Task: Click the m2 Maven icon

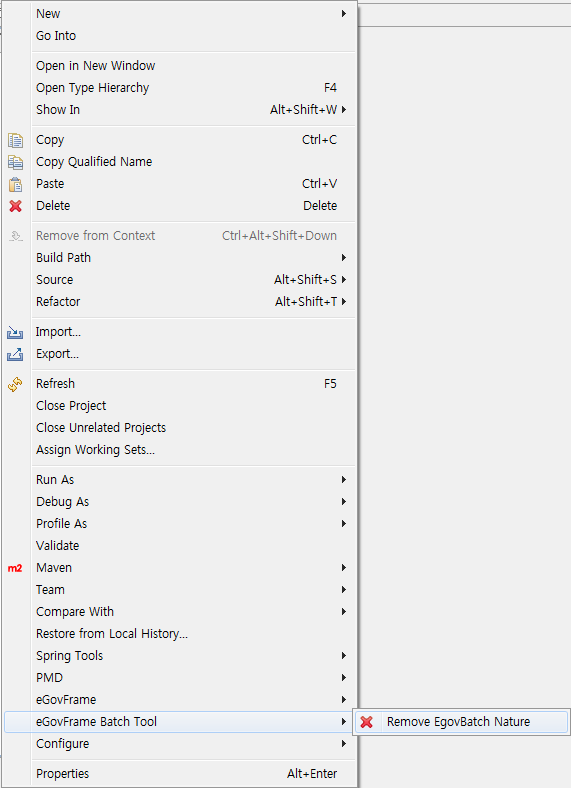Action: (x=15, y=568)
